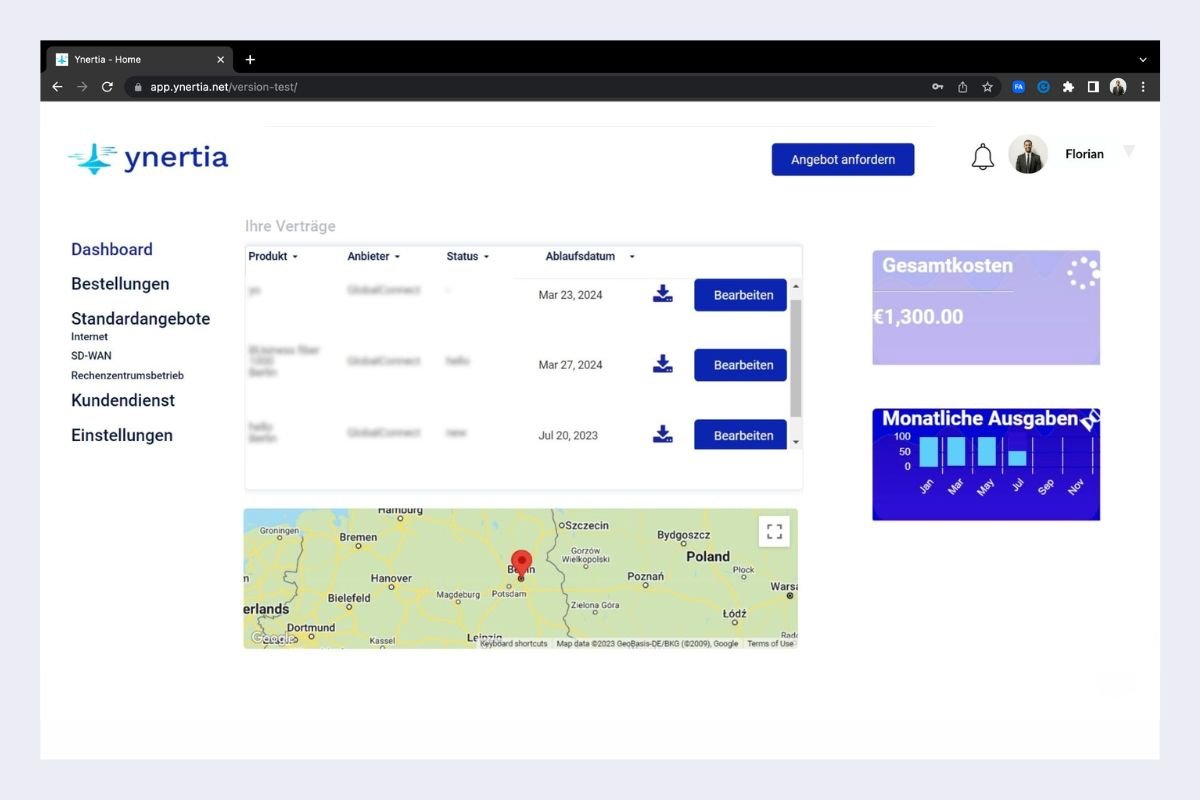This screenshot has width=1200, height=800.
Task: Expand the Anbieter column filter
Action: click(373, 257)
